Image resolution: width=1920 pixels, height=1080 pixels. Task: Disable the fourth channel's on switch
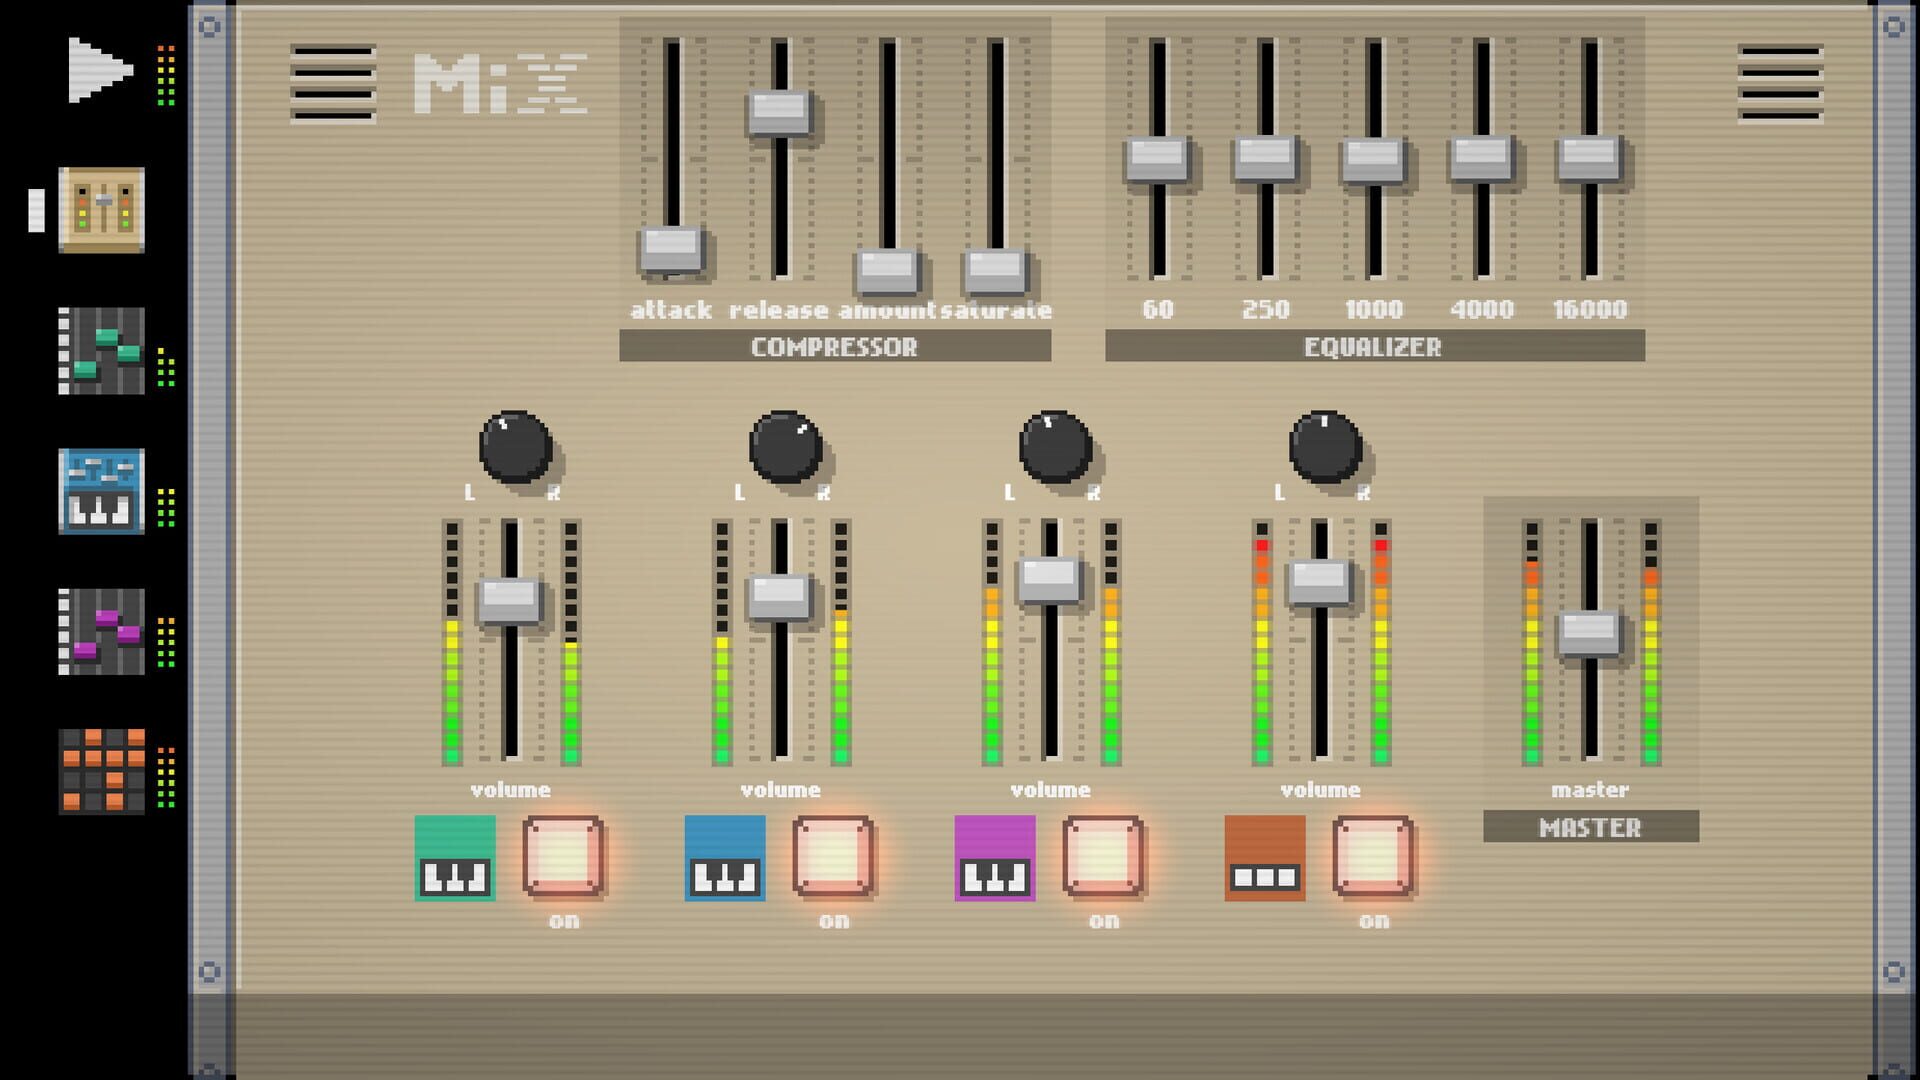click(x=1372, y=858)
